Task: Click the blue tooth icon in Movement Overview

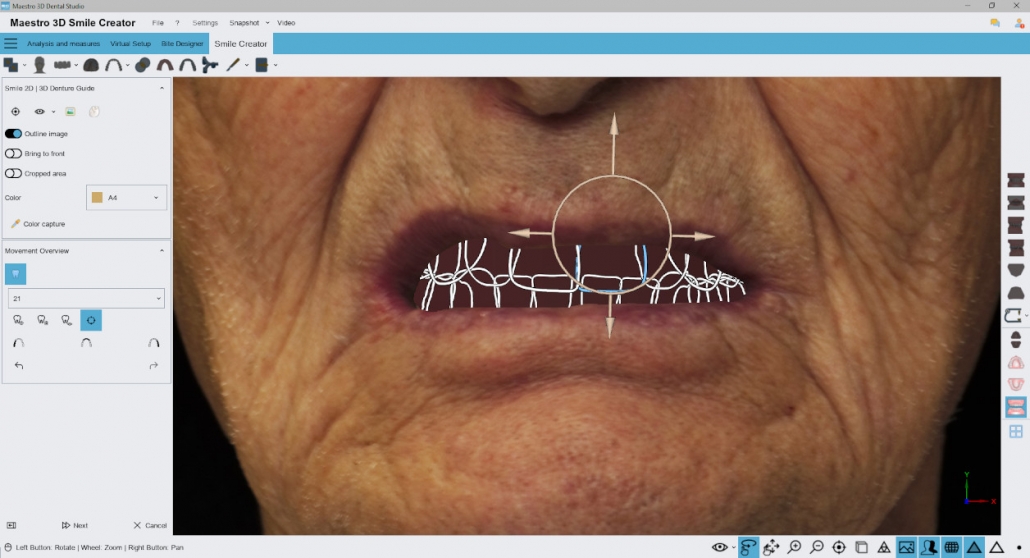Action: pos(16,273)
